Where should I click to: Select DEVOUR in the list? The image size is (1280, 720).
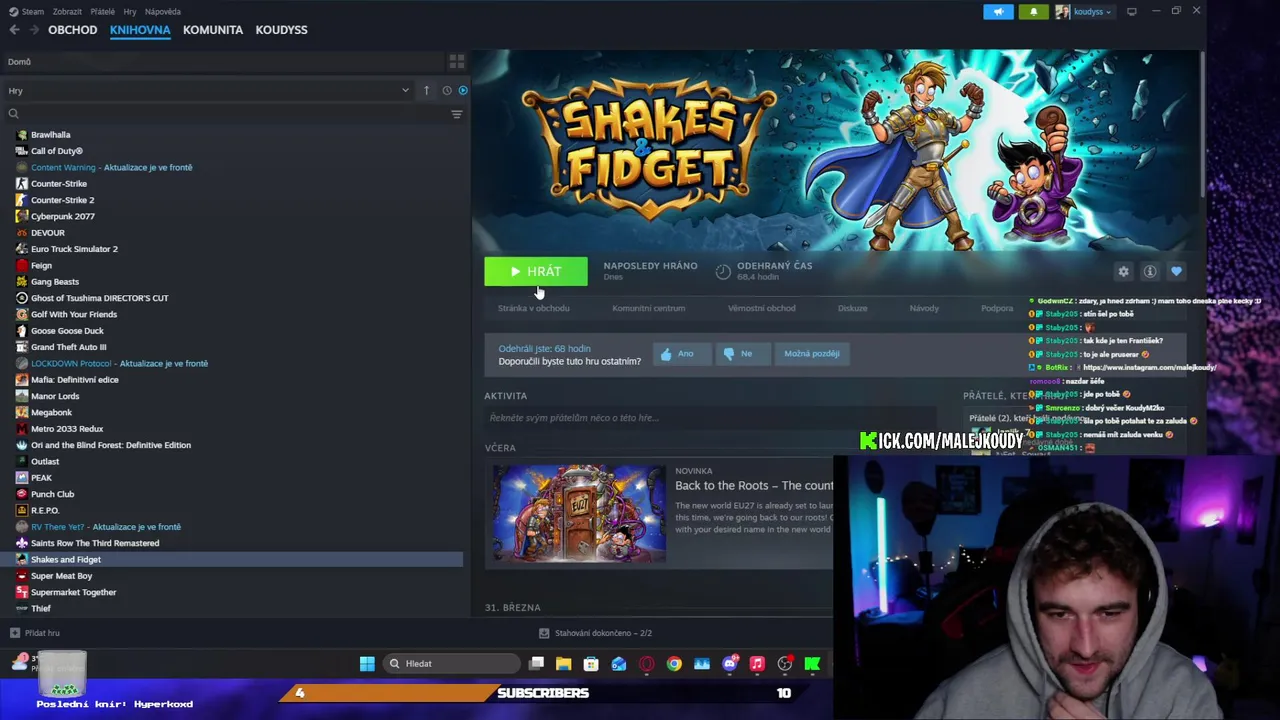[48, 233]
